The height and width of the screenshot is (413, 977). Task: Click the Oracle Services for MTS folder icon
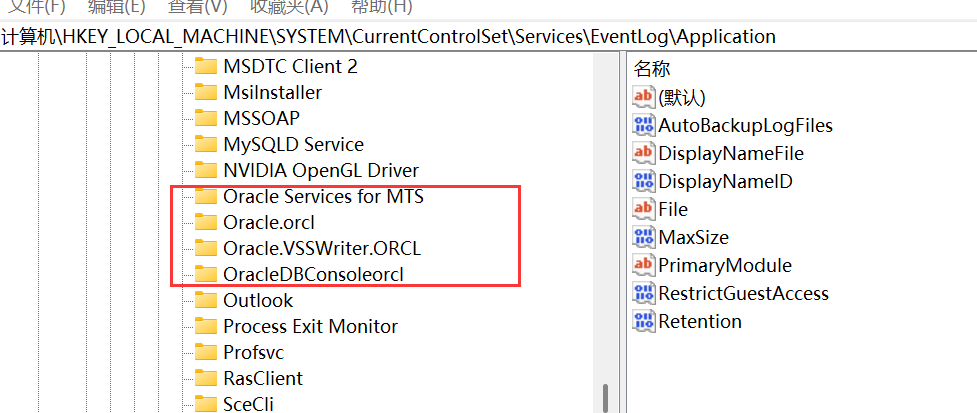click(205, 196)
